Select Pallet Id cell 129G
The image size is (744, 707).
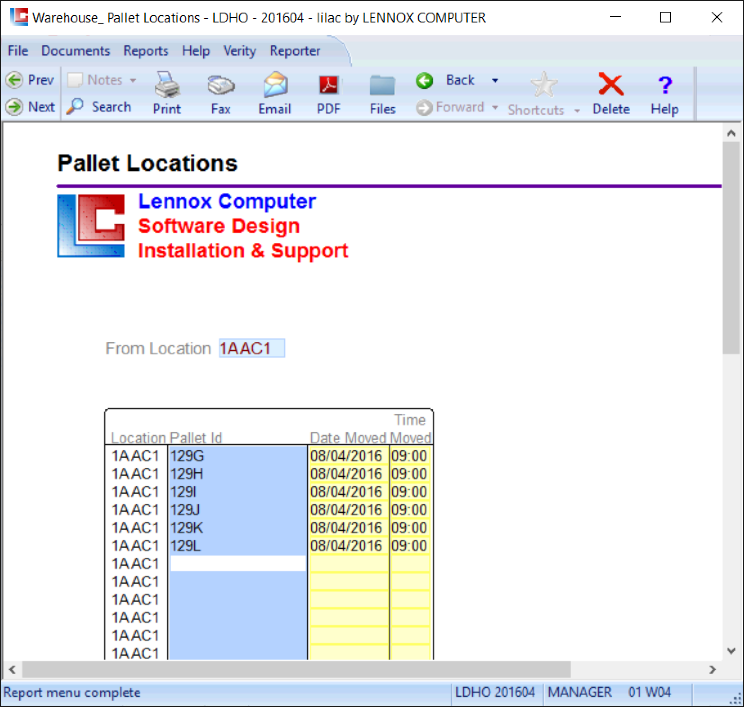(x=237, y=456)
